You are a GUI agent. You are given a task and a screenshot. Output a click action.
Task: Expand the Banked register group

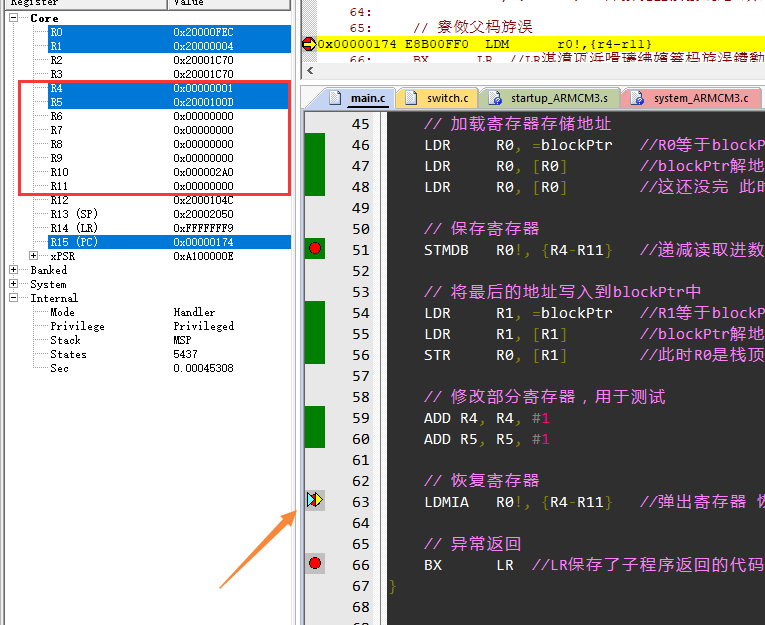coord(14,269)
